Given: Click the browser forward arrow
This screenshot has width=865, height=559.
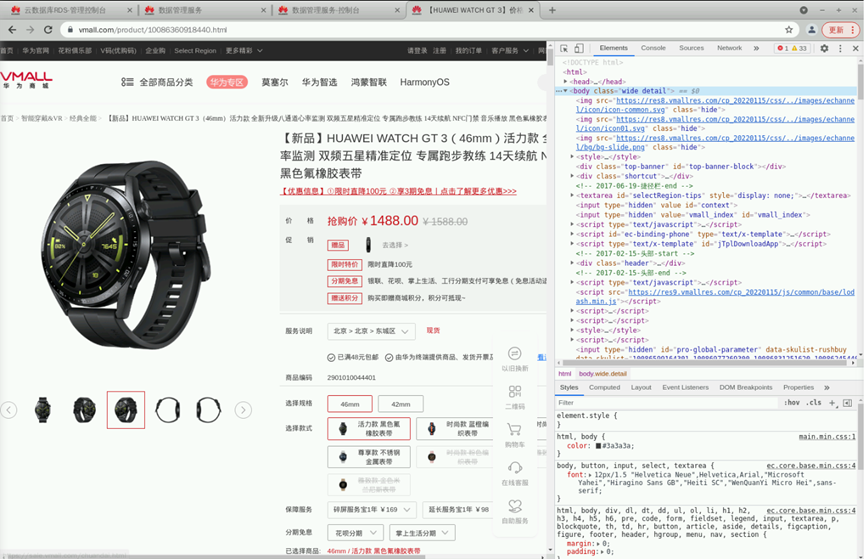Looking at the screenshot, I should 30,30.
